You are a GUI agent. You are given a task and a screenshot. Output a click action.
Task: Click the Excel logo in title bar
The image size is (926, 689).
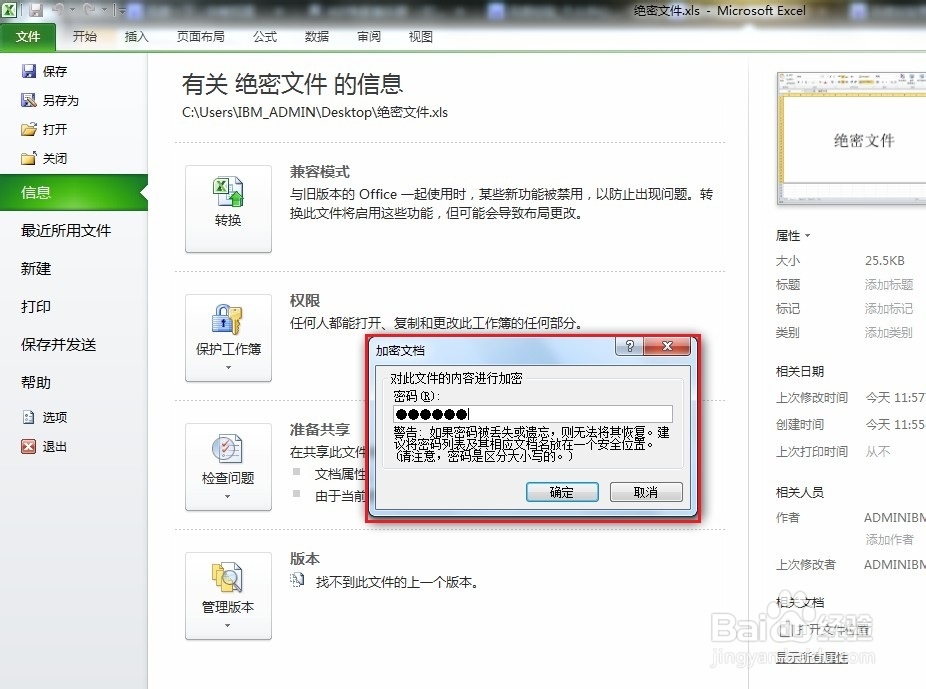pos(8,9)
